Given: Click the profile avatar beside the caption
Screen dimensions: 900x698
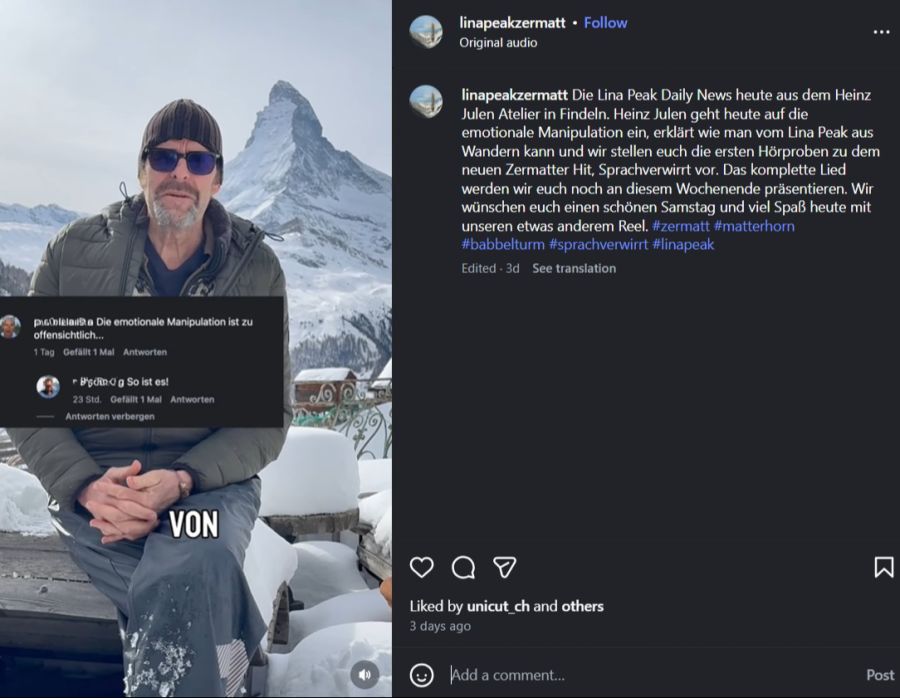Looking at the screenshot, I should point(426,101).
